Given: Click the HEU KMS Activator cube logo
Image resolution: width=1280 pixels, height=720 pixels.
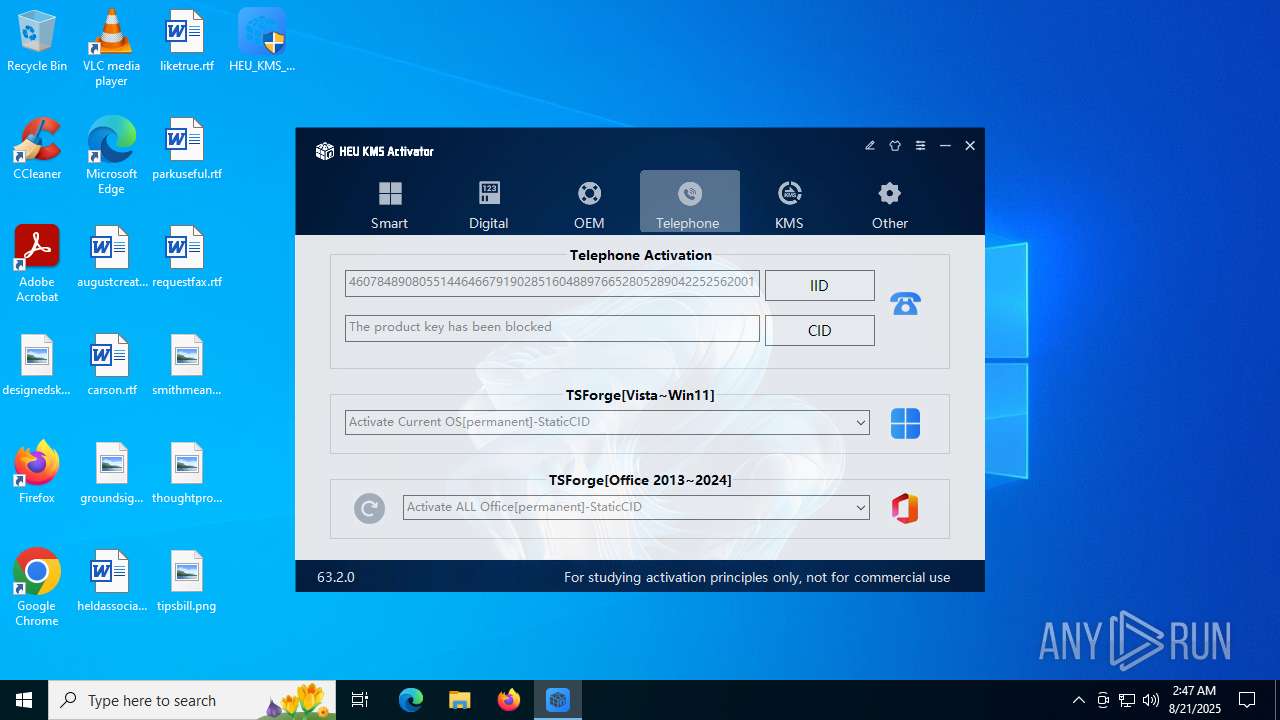Looking at the screenshot, I should 324,151.
